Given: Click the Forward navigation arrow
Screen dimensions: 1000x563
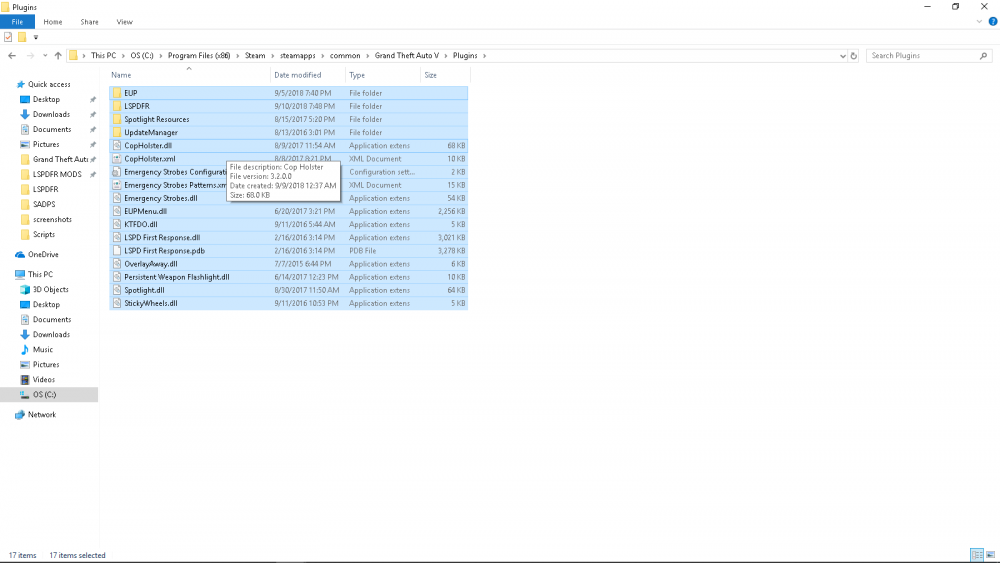Looking at the screenshot, I should point(30,55).
